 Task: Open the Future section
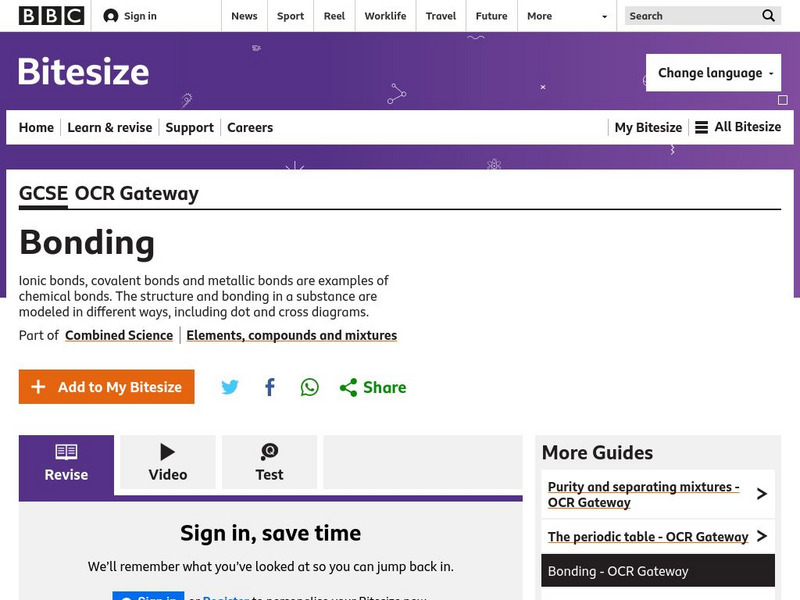[x=491, y=16]
